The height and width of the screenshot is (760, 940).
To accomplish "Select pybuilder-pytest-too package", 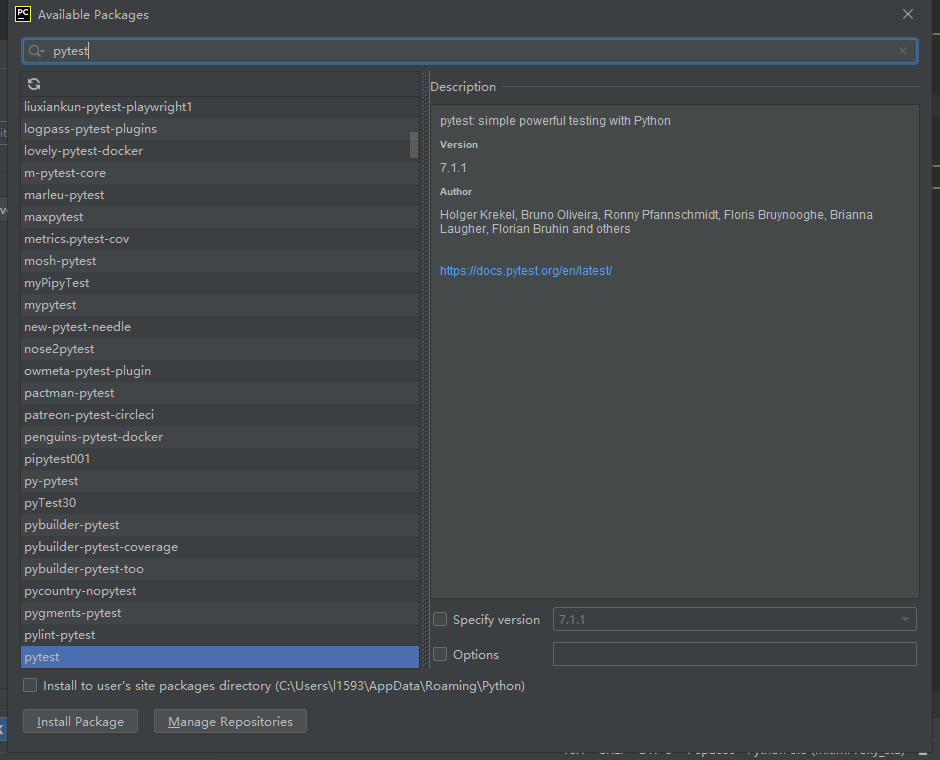I will pos(220,569).
